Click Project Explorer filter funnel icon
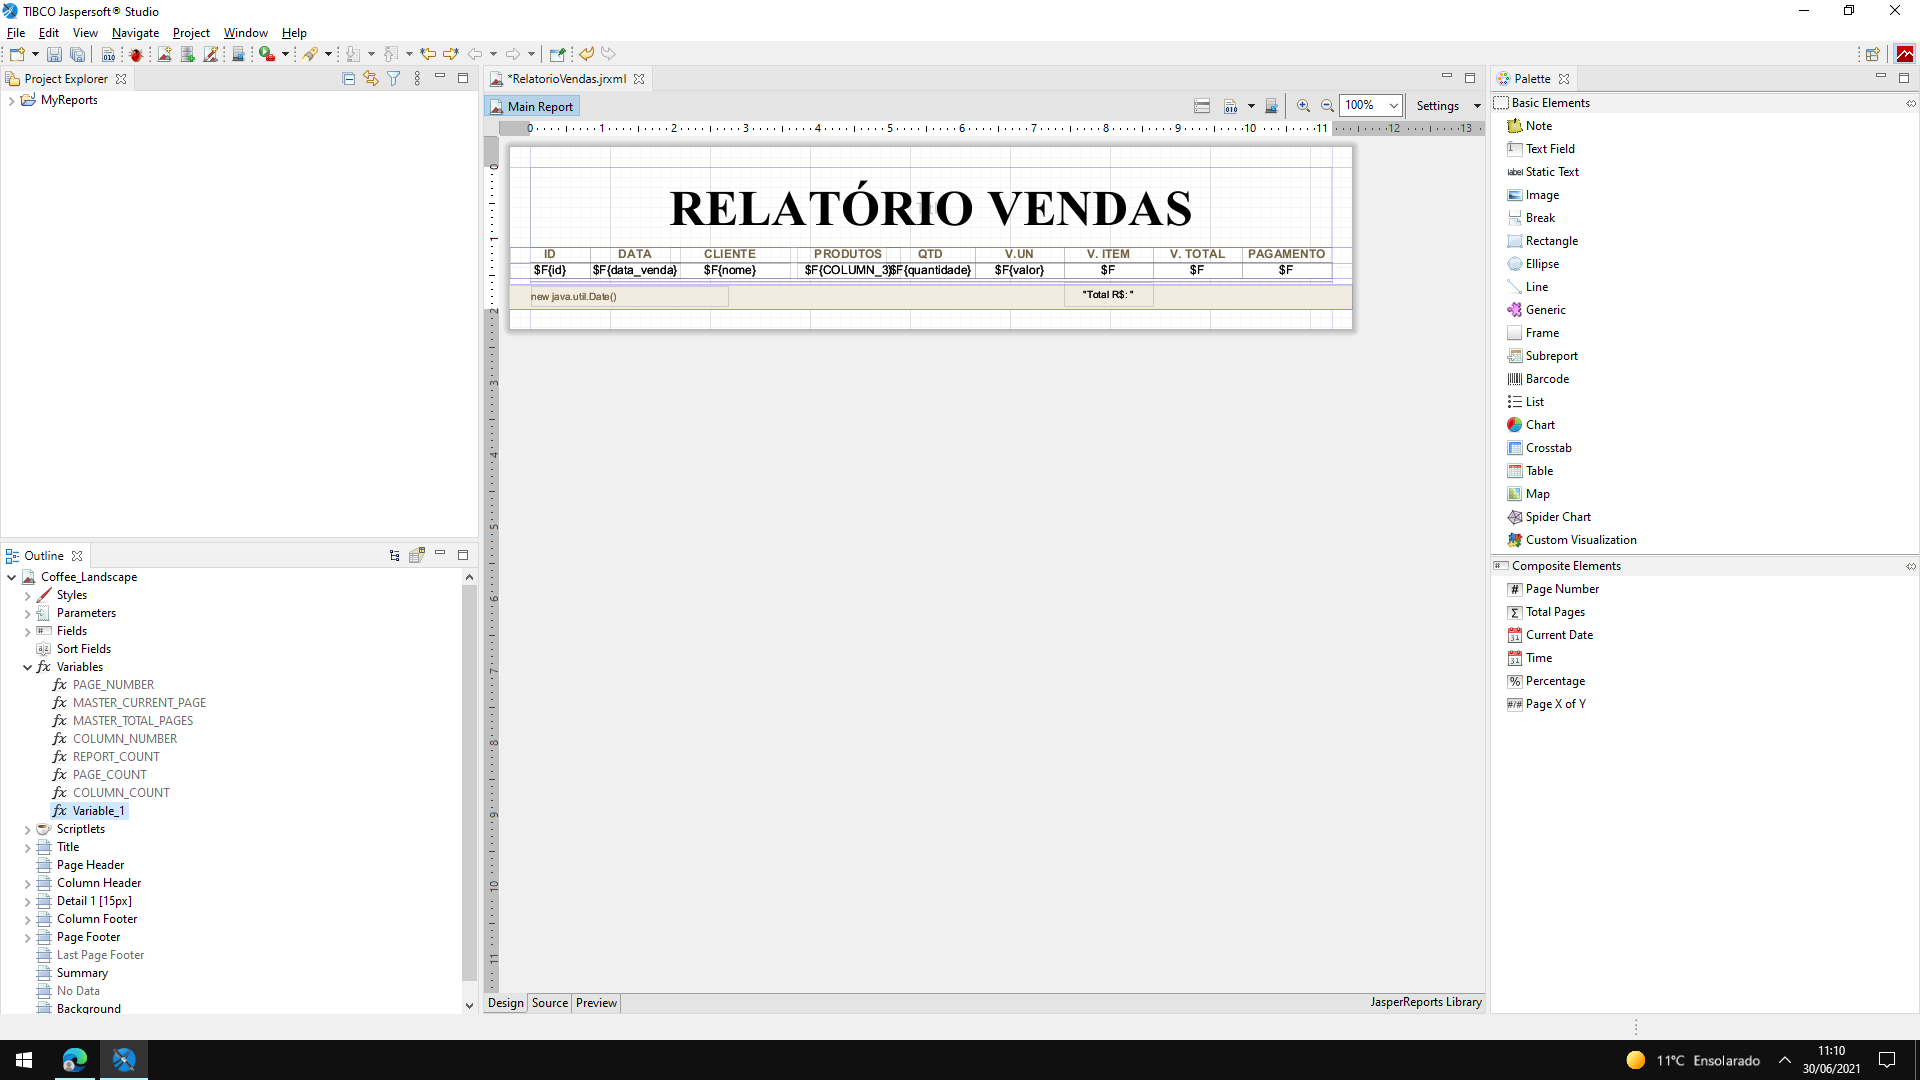Screen dimensions: 1920x1080 click(x=394, y=78)
